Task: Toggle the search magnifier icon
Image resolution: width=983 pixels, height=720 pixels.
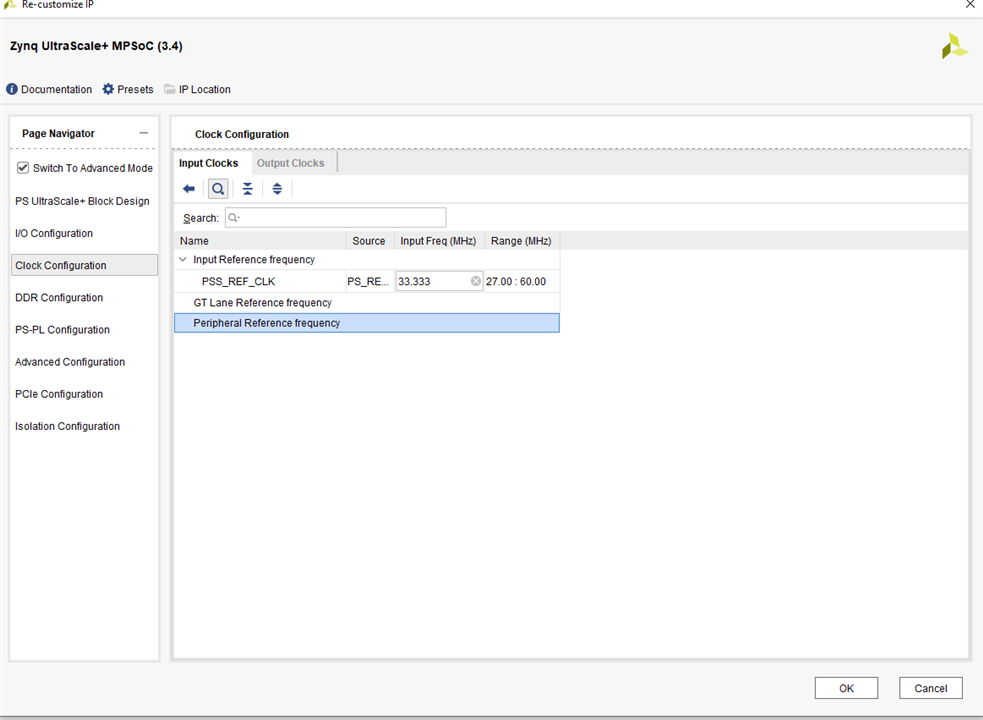Action: pos(217,189)
